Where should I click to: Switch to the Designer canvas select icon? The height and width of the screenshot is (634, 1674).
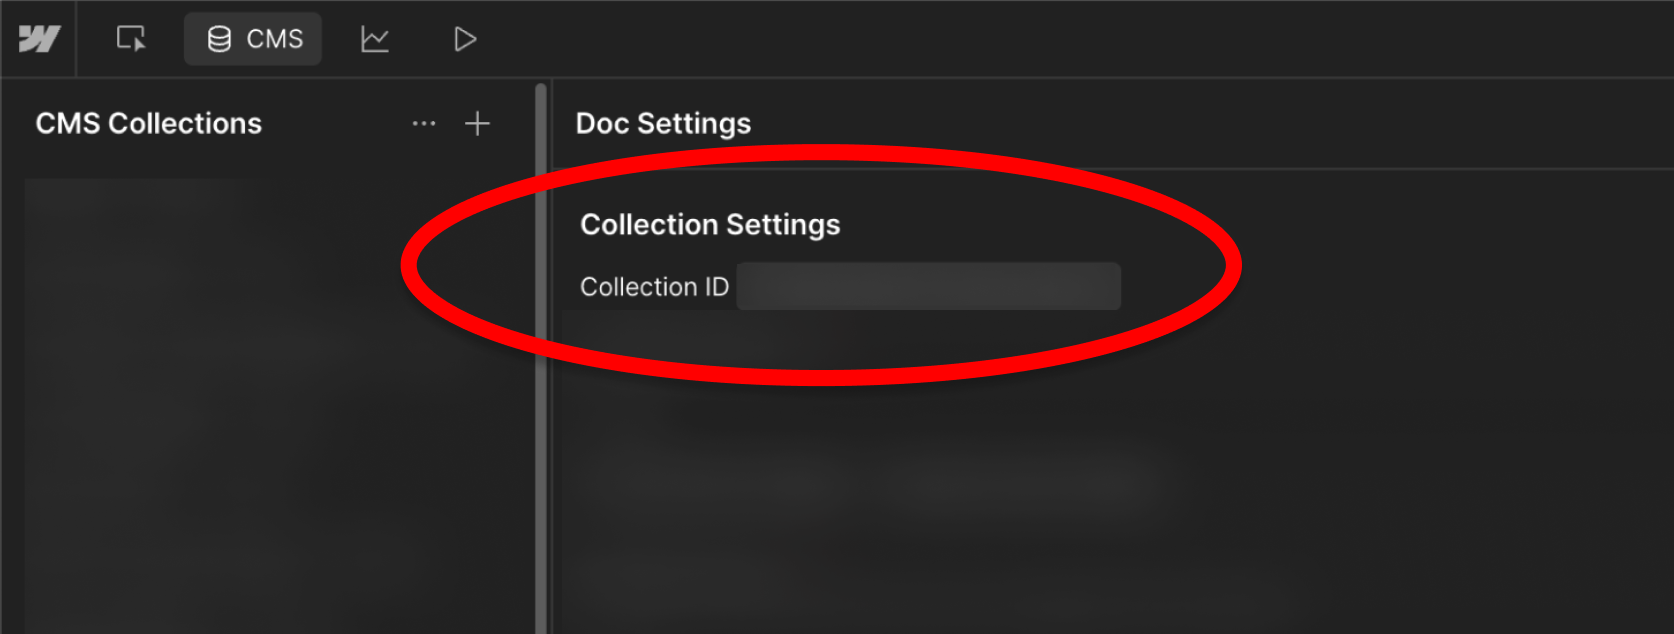coord(131,39)
